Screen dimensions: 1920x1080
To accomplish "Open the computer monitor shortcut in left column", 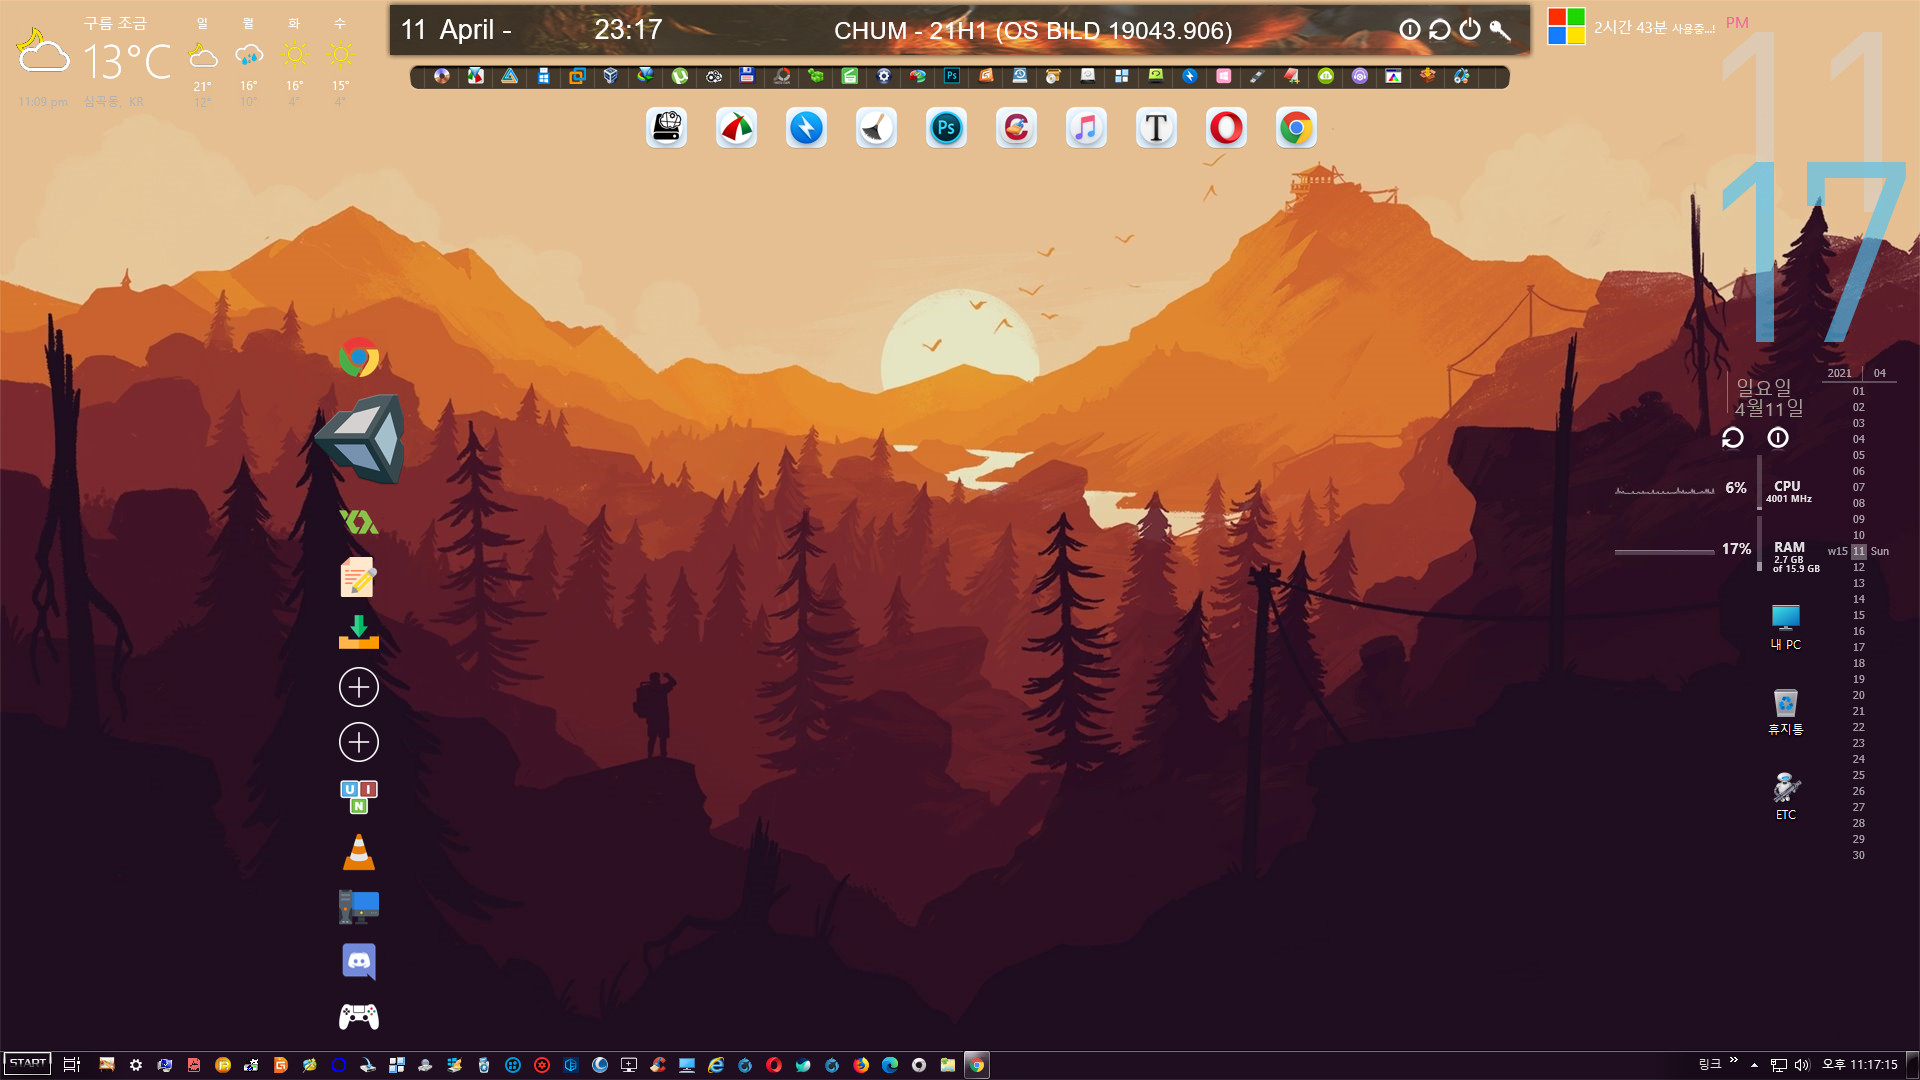I will click(359, 907).
